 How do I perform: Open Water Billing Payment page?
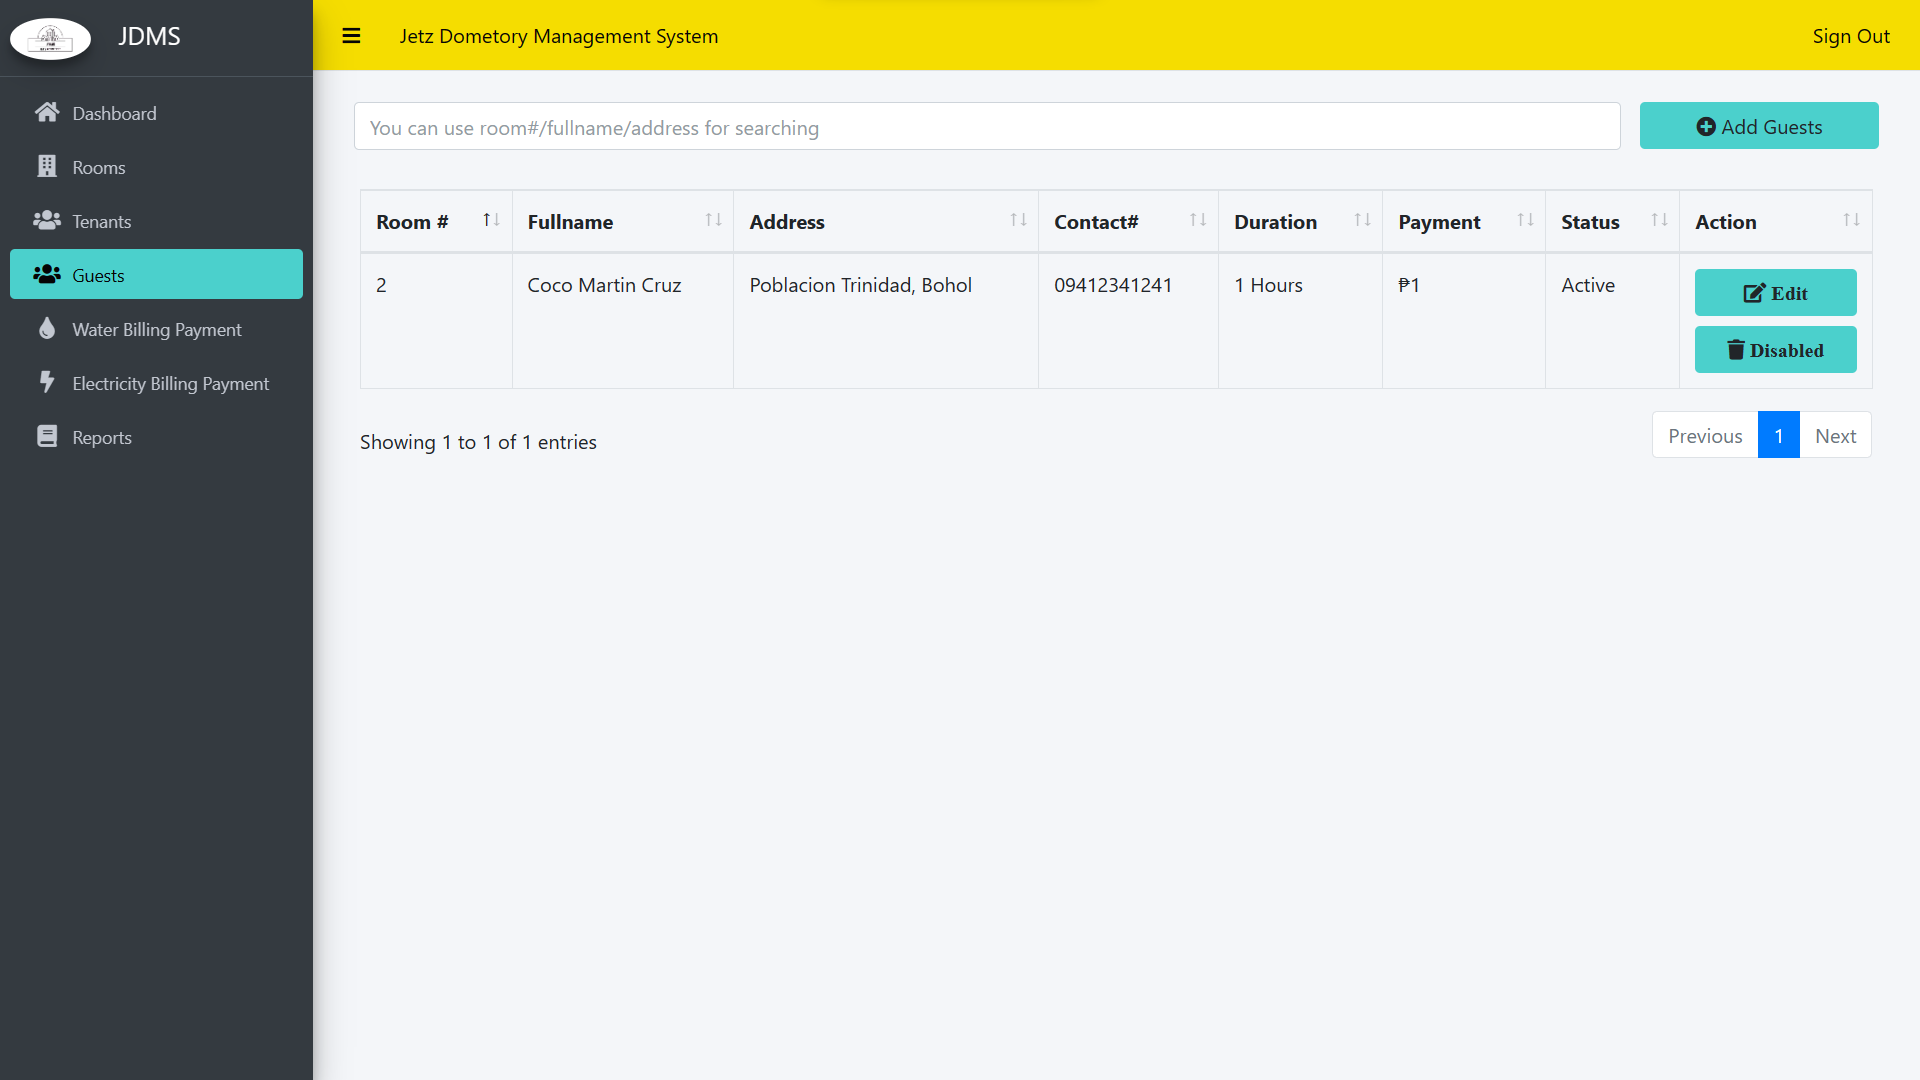(x=156, y=329)
